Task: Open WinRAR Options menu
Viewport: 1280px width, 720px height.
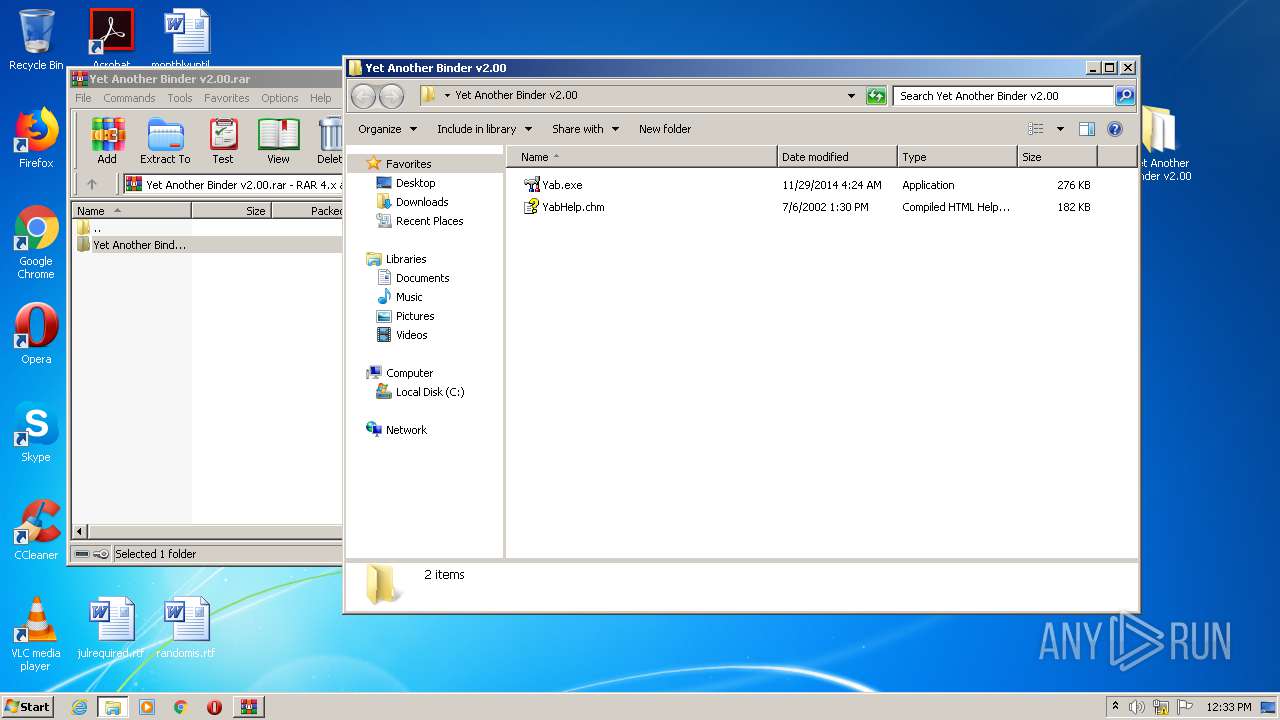Action: [280, 98]
